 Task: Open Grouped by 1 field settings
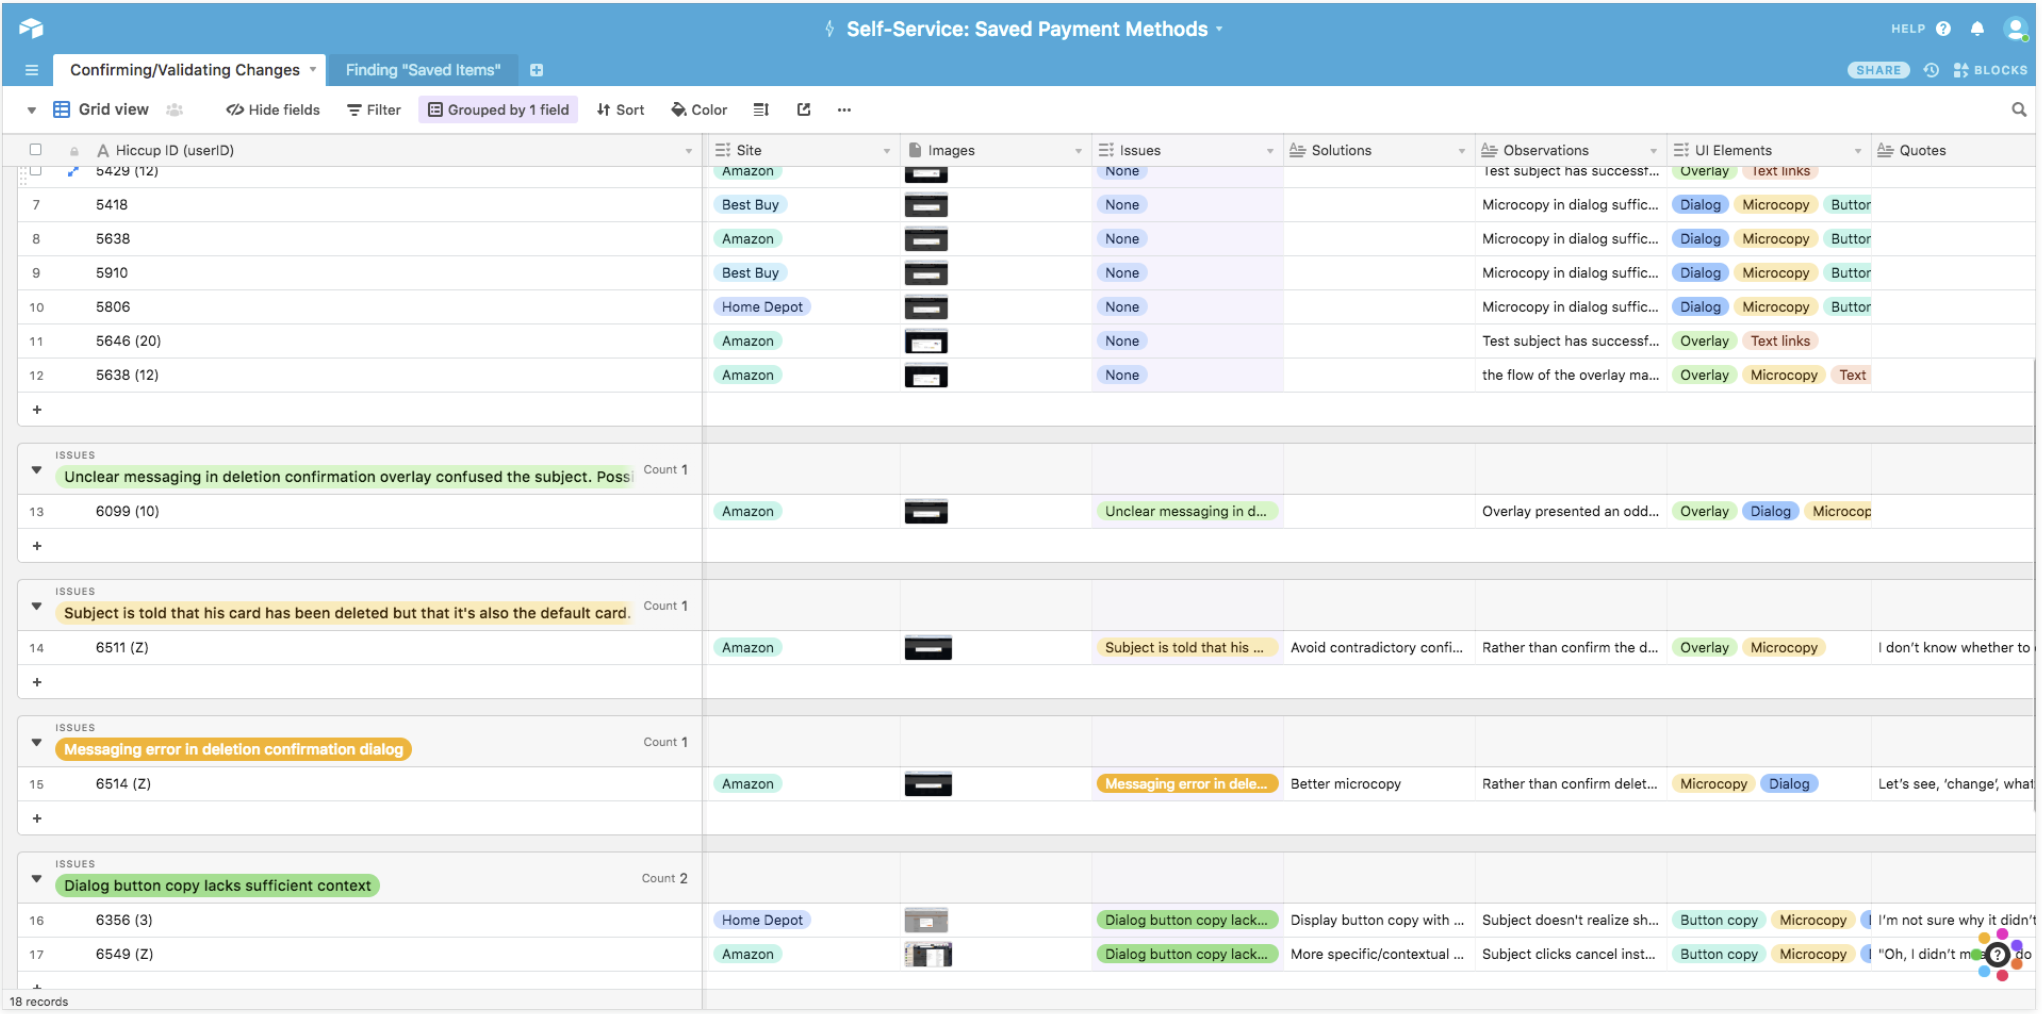point(498,110)
